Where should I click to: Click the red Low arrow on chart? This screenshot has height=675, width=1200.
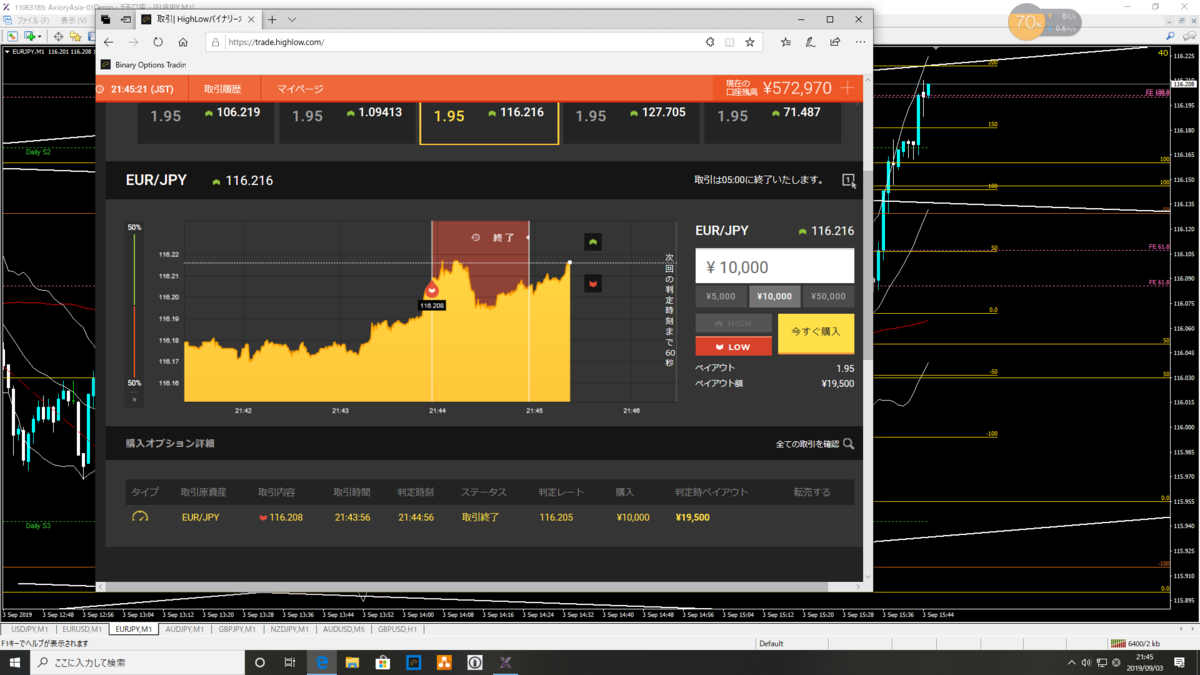pyautogui.click(x=593, y=284)
